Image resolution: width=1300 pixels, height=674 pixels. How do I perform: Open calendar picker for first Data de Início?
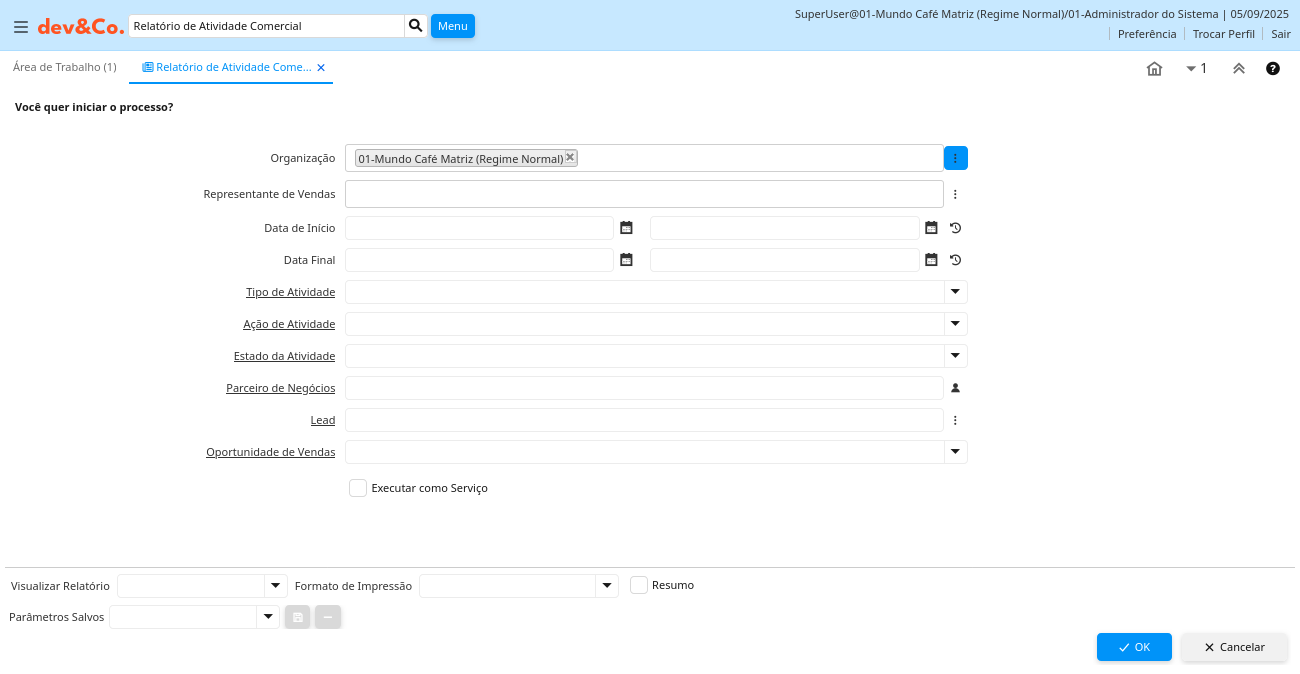(626, 228)
